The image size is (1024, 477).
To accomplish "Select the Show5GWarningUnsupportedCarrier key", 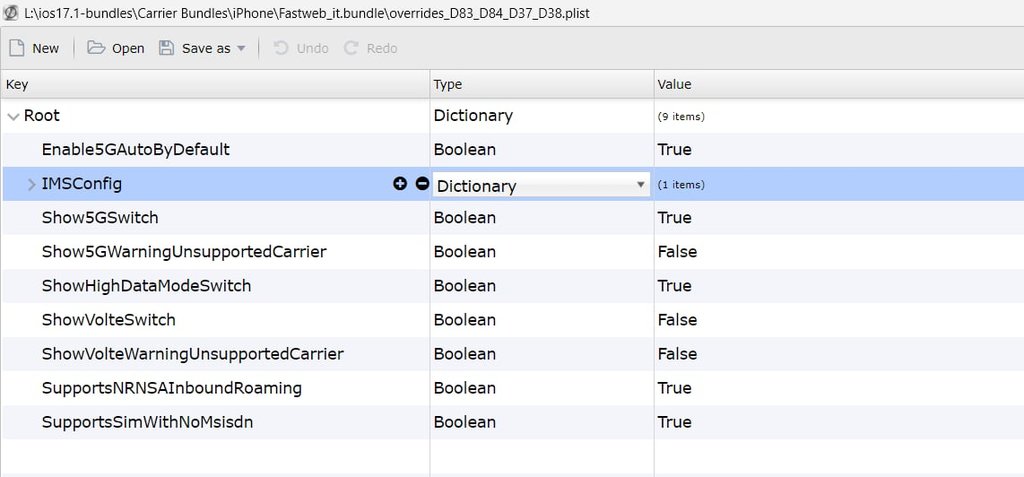I will (184, 252).
